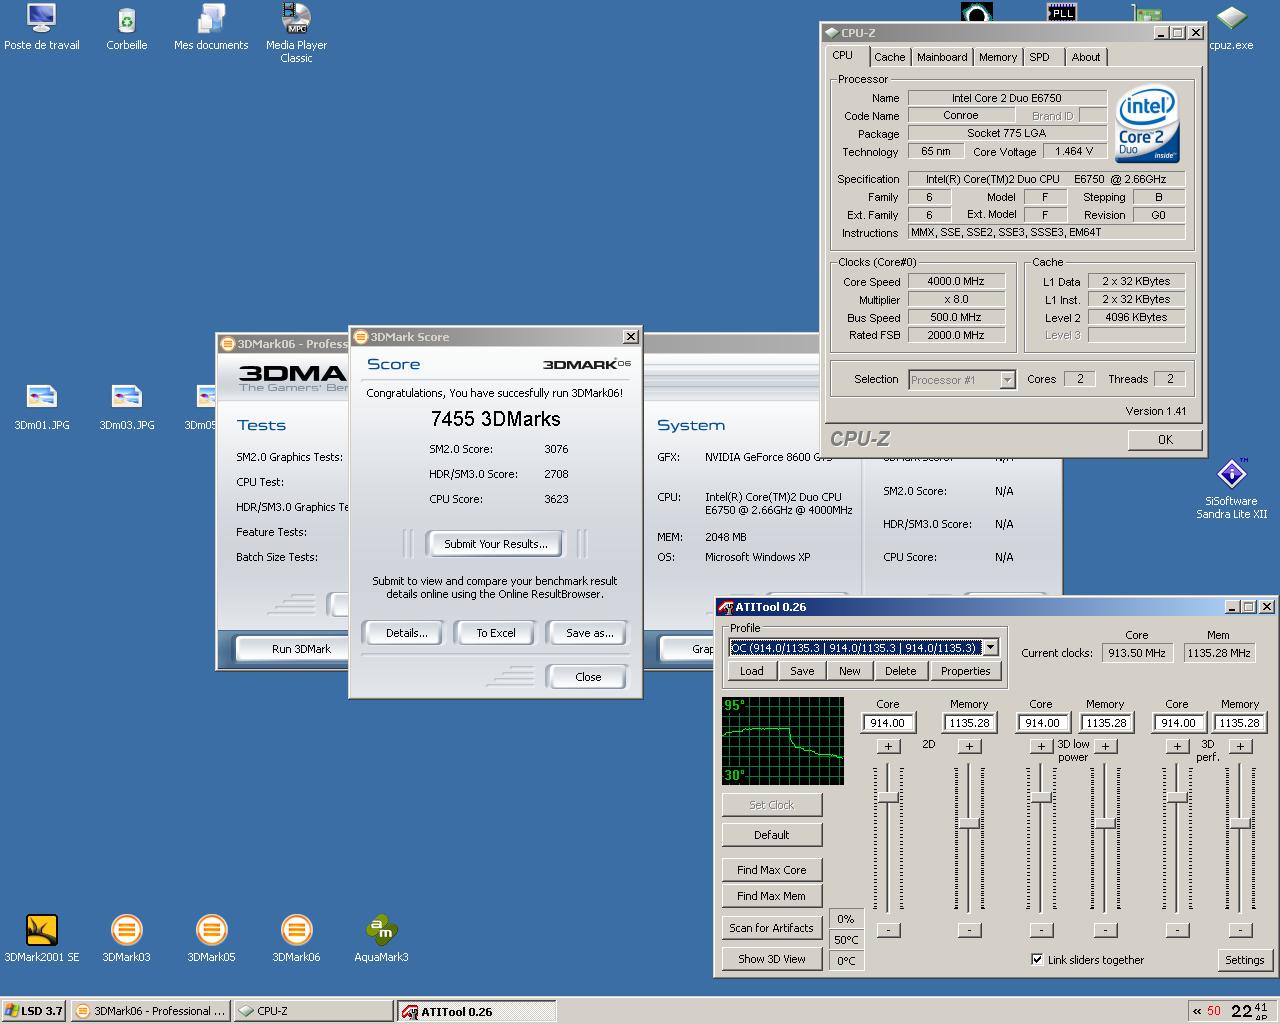Open the ATITool Profile dropdown
Screen dimensions: 1280x1024
point(990,647)
